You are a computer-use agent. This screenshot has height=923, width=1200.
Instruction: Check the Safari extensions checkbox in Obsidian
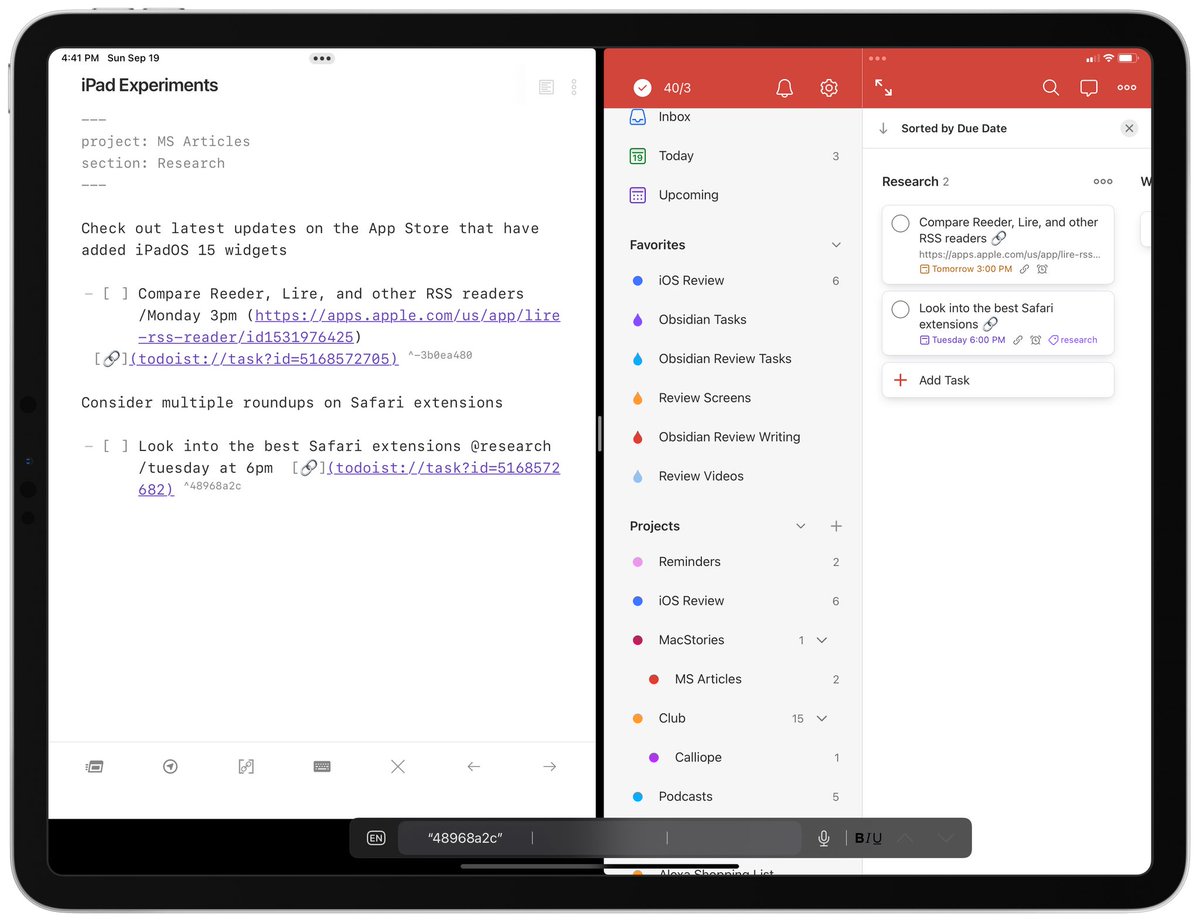pyautogui.click(x=116, y=446)
